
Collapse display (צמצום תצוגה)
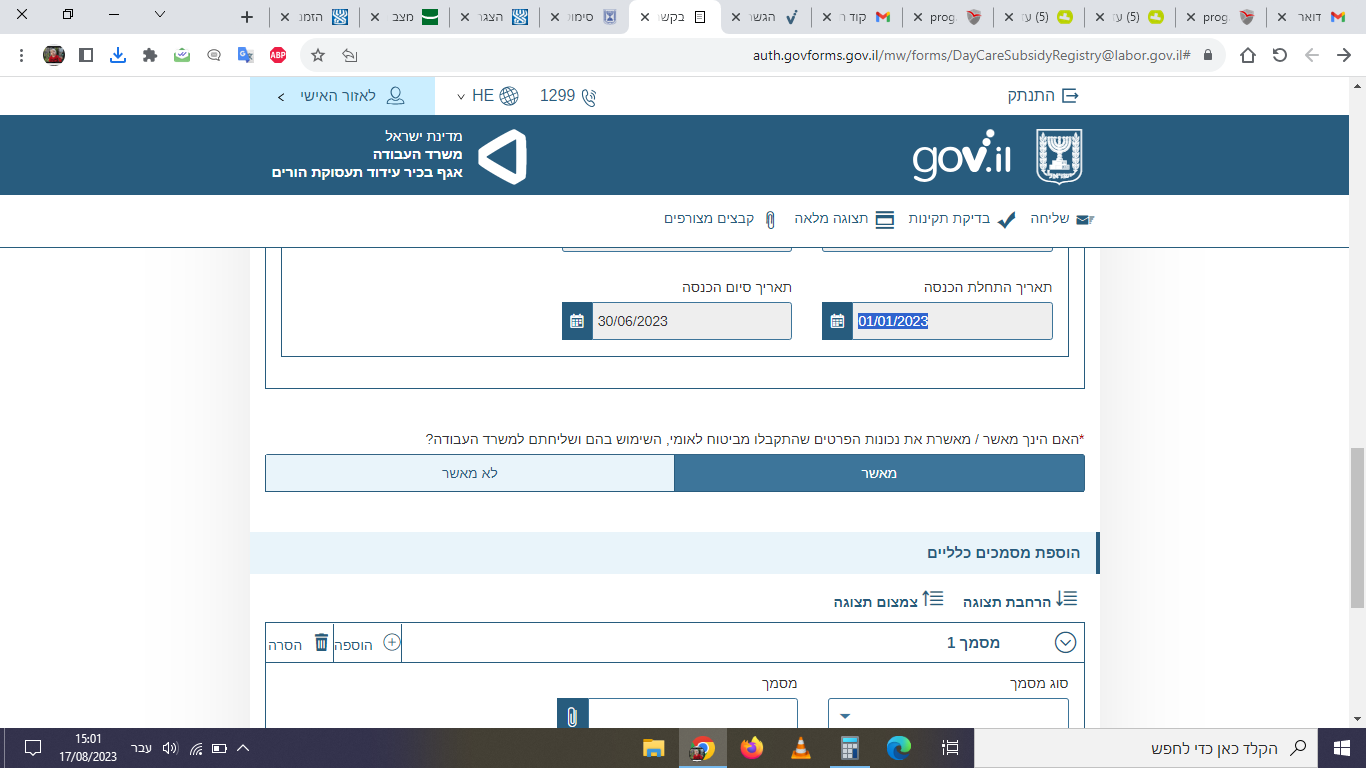click(889, 601)
